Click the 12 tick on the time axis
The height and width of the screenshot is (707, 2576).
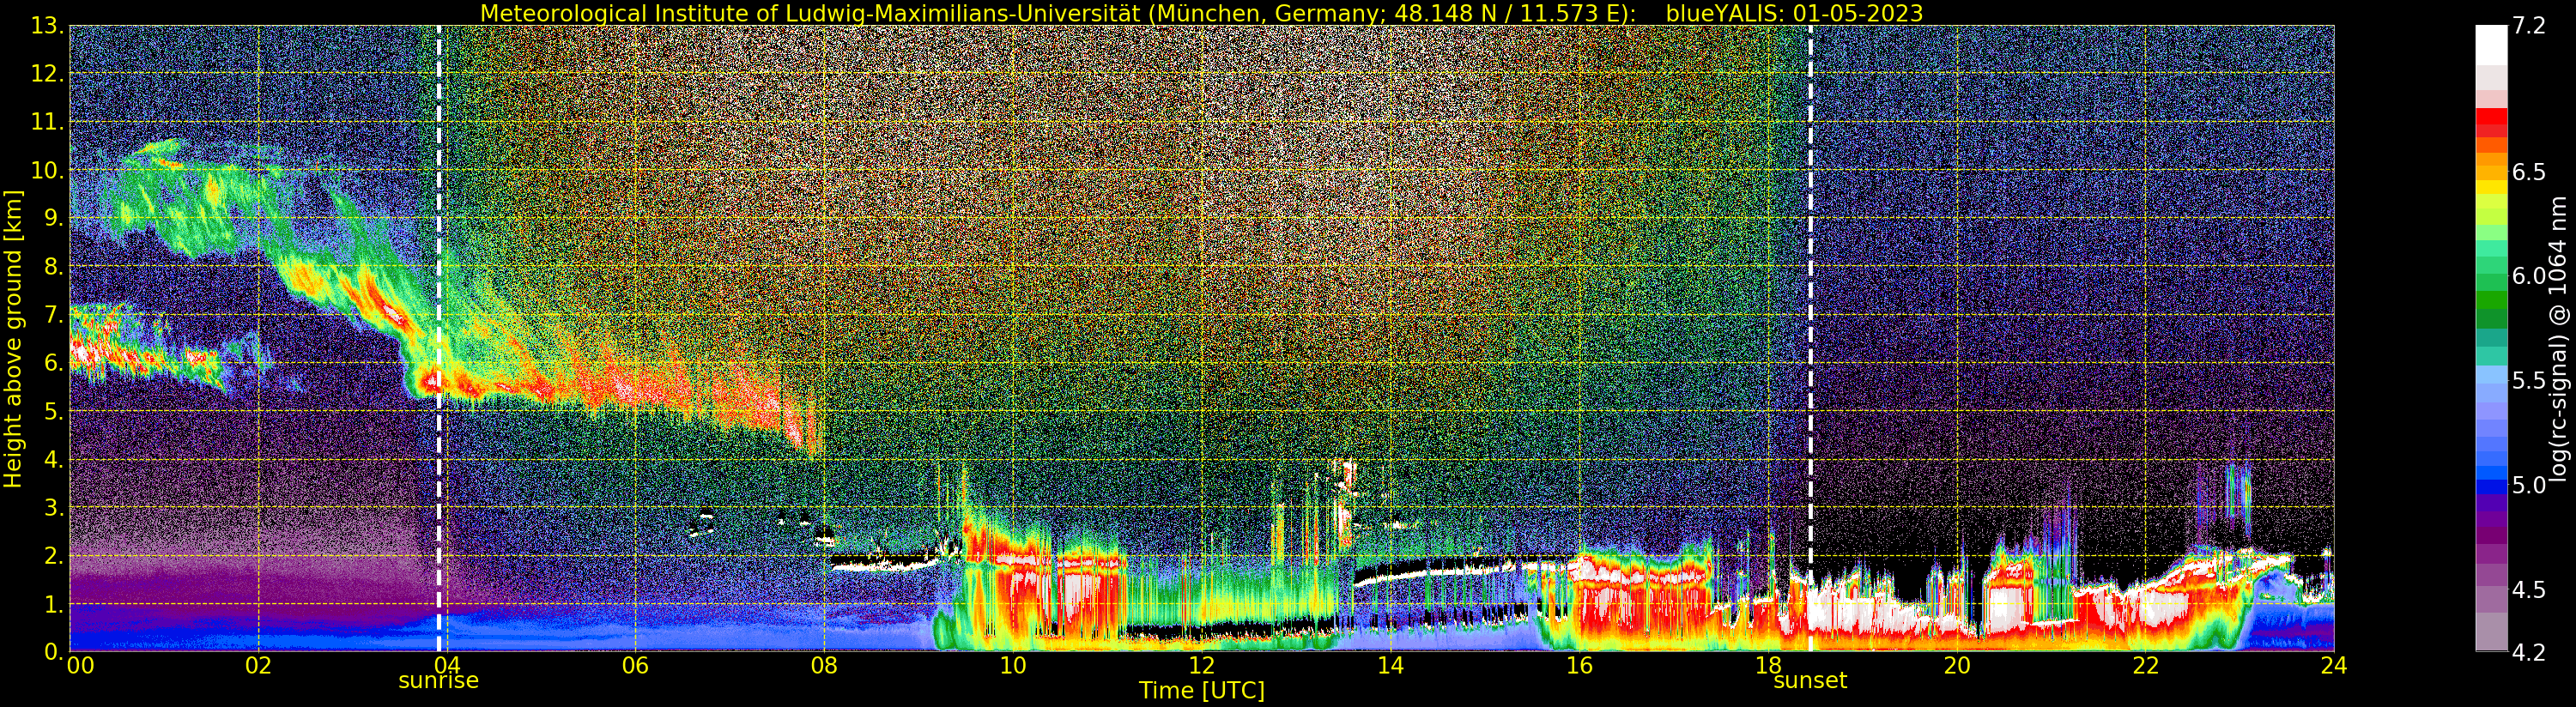pyautogui.click(x=1201, y=666)
